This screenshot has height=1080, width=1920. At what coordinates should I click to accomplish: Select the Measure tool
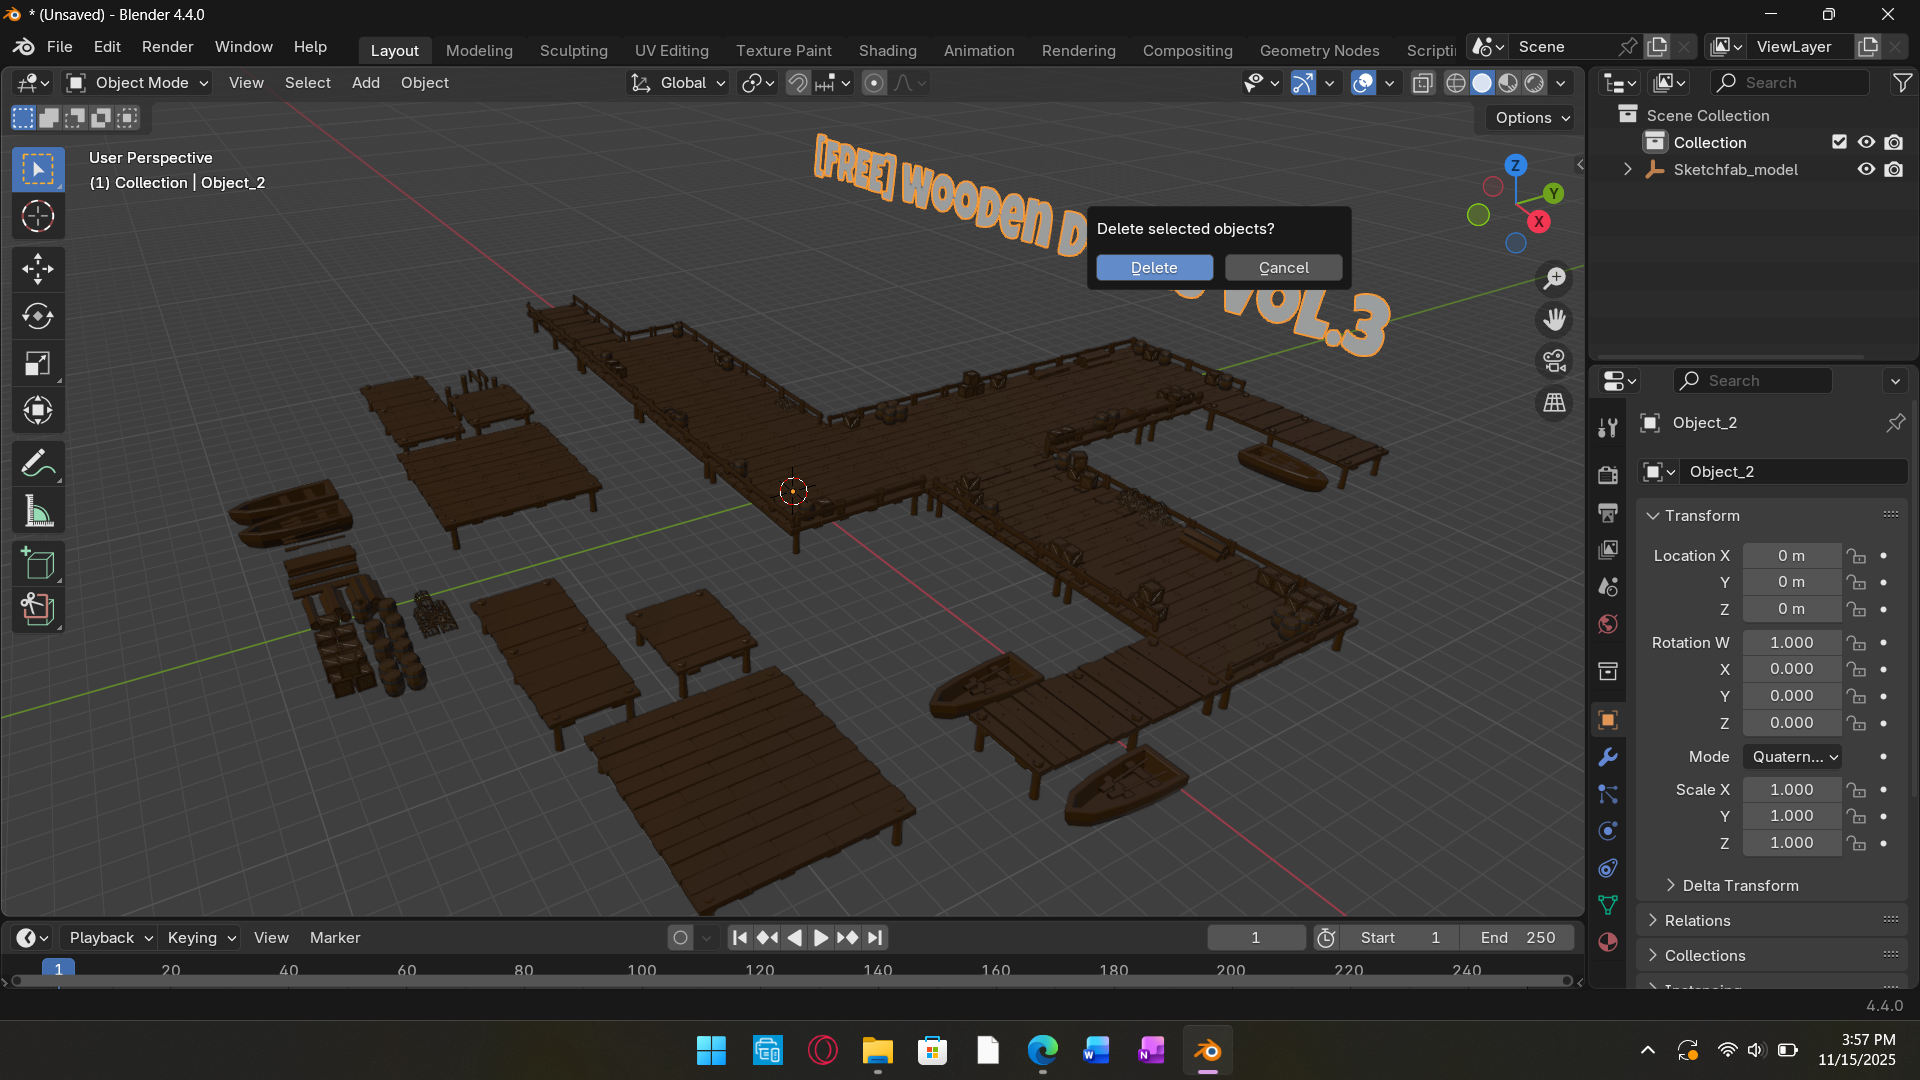point(38,511)
